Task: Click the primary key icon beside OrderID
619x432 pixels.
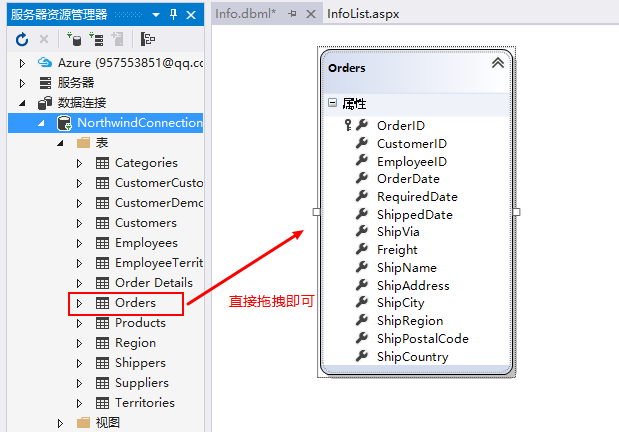Action: coord(348,125)
